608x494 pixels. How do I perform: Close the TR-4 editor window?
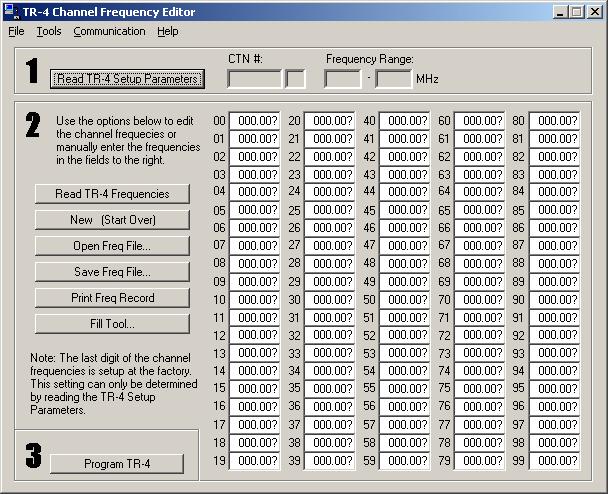[594, 12]
